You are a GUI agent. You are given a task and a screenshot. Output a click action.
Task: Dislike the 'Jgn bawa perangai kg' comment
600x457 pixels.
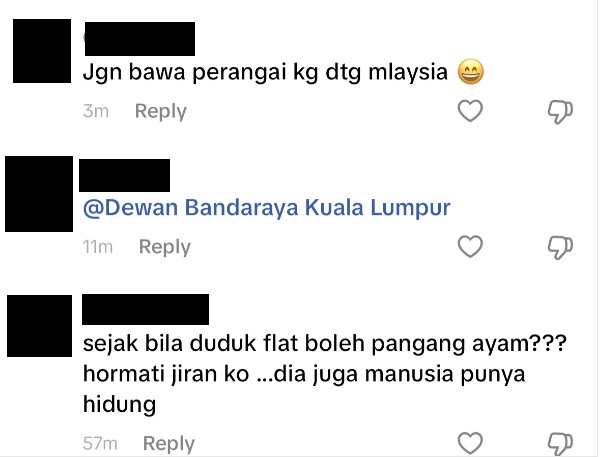[x=560, y=112]
